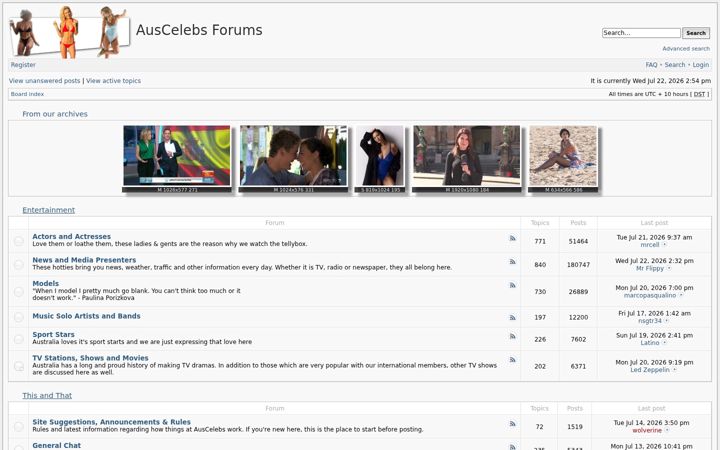The width and height of the screenshot is (720, 450).
Task: Open archive thumbnail of reporter holding microphone
Action: tap(467, 158)
